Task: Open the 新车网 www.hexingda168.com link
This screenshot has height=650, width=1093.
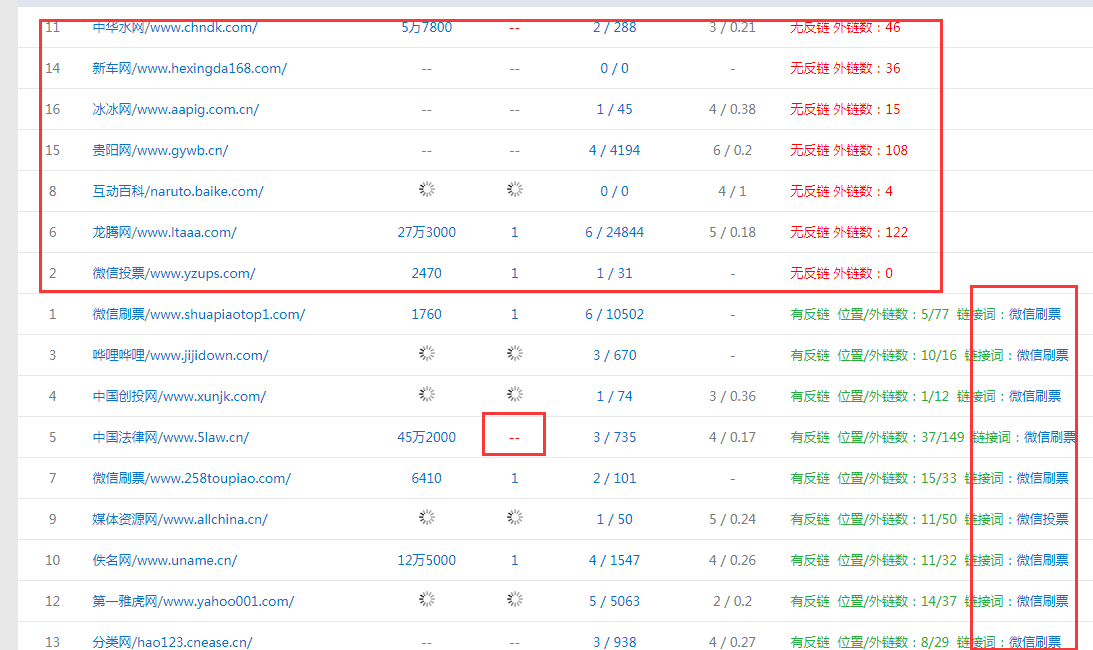Action: [189, 68]
